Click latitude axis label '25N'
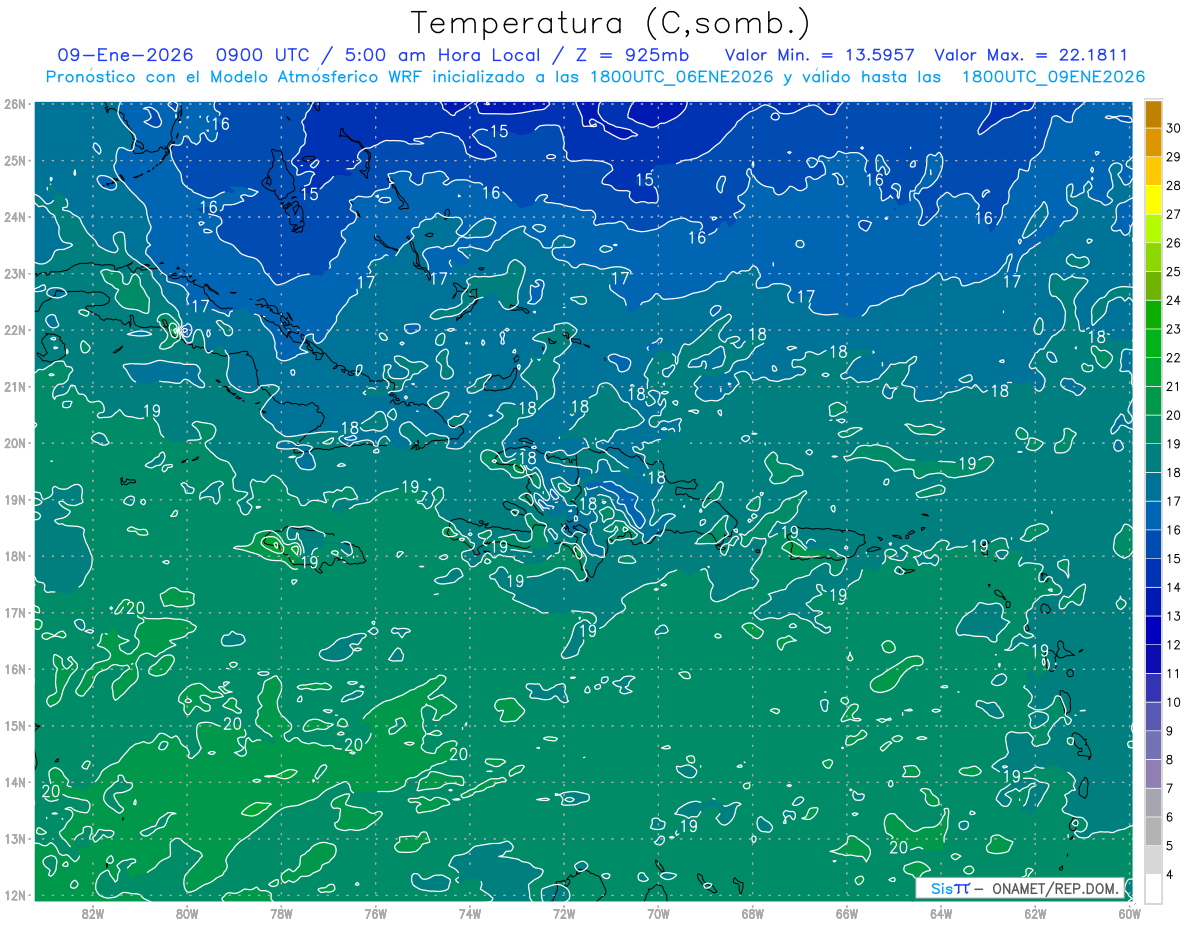 pos(16,160)
